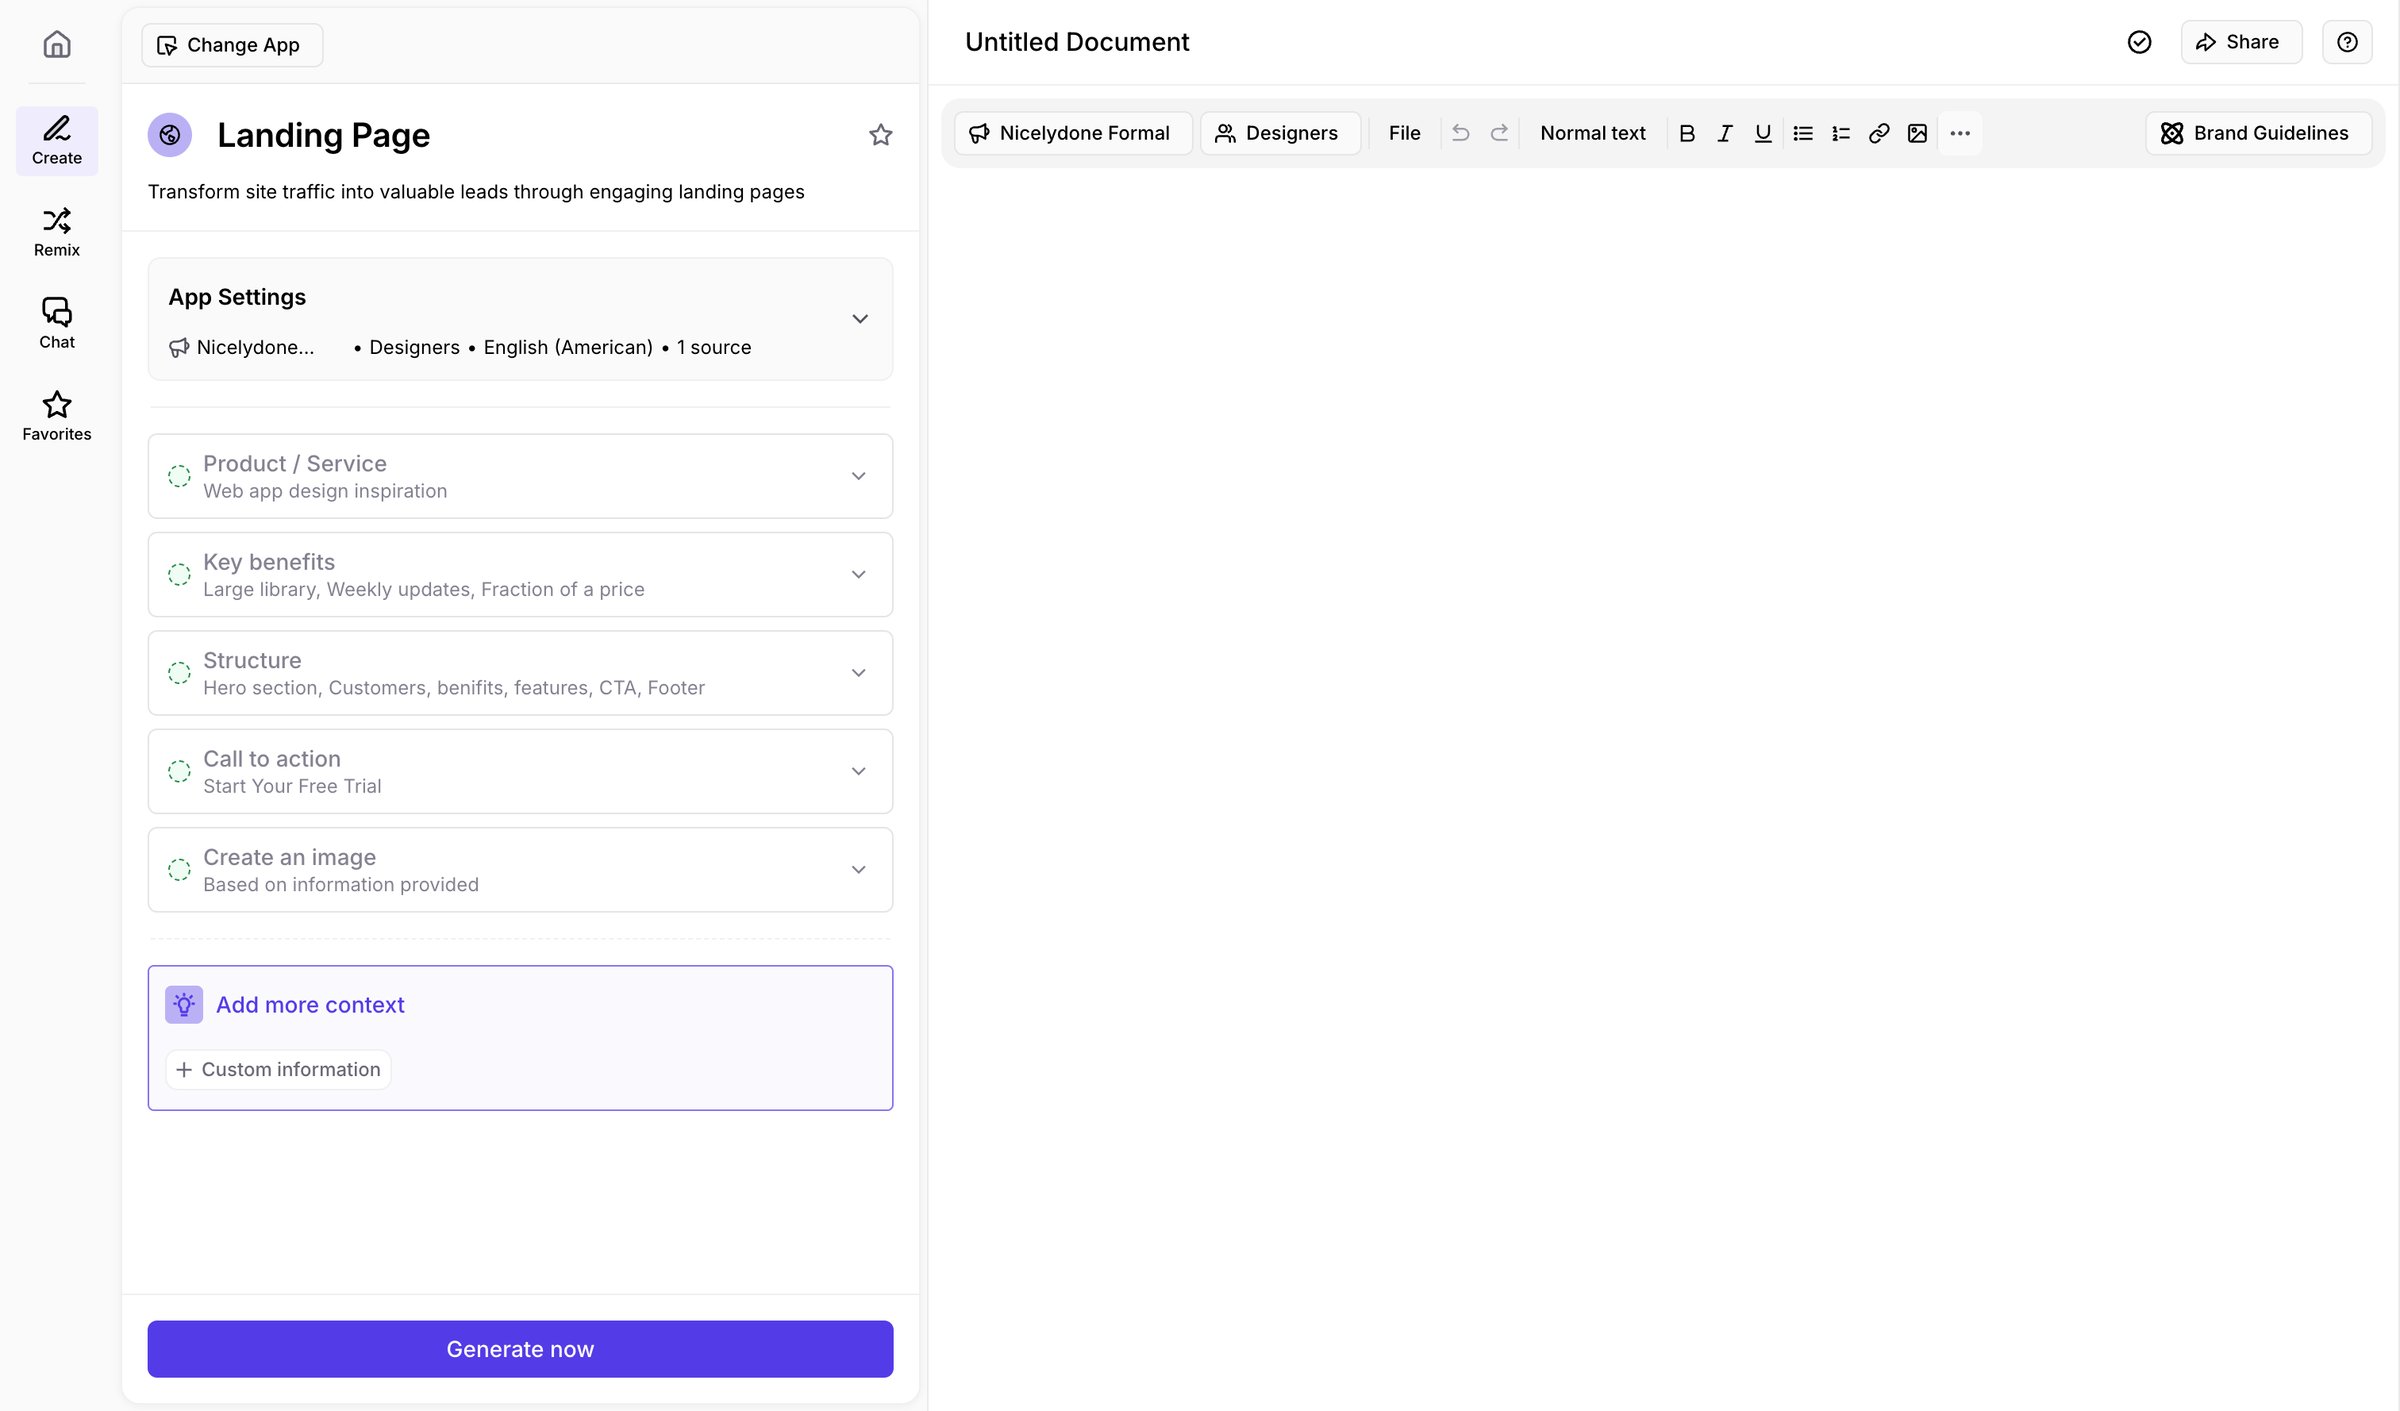The width and height of the screenshot is (2400, 1411).
Task: Click the Generate now button
Action: pos(520,1349)
